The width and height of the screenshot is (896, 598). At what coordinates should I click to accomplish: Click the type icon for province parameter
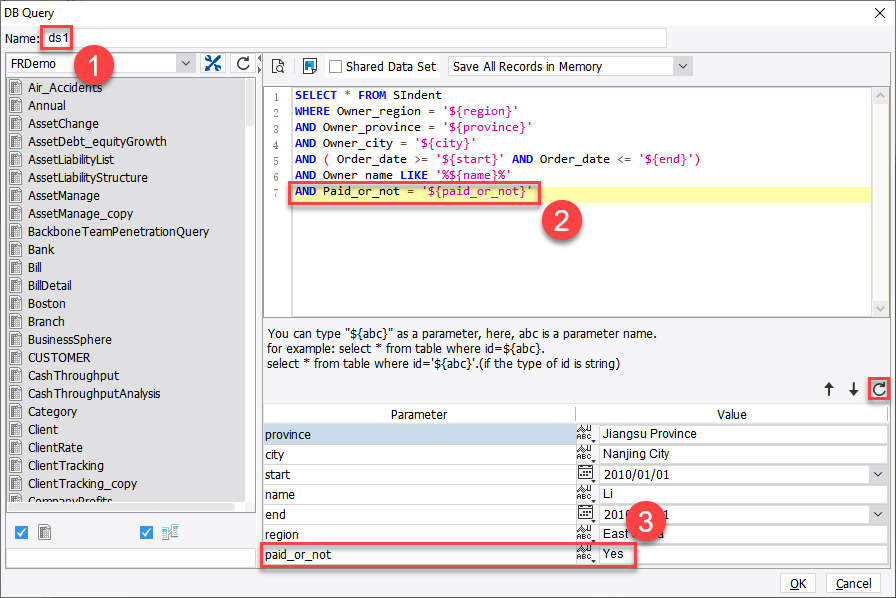(585, 434)
